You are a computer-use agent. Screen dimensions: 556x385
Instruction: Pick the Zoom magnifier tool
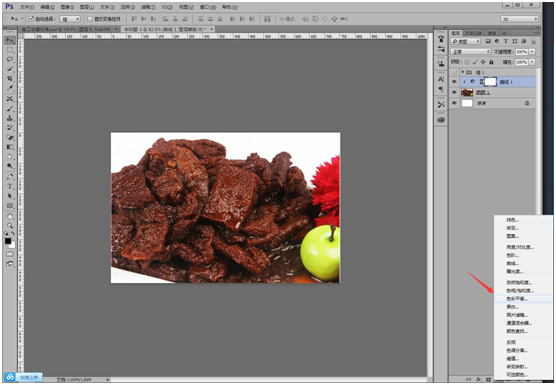tap(10, 225)
